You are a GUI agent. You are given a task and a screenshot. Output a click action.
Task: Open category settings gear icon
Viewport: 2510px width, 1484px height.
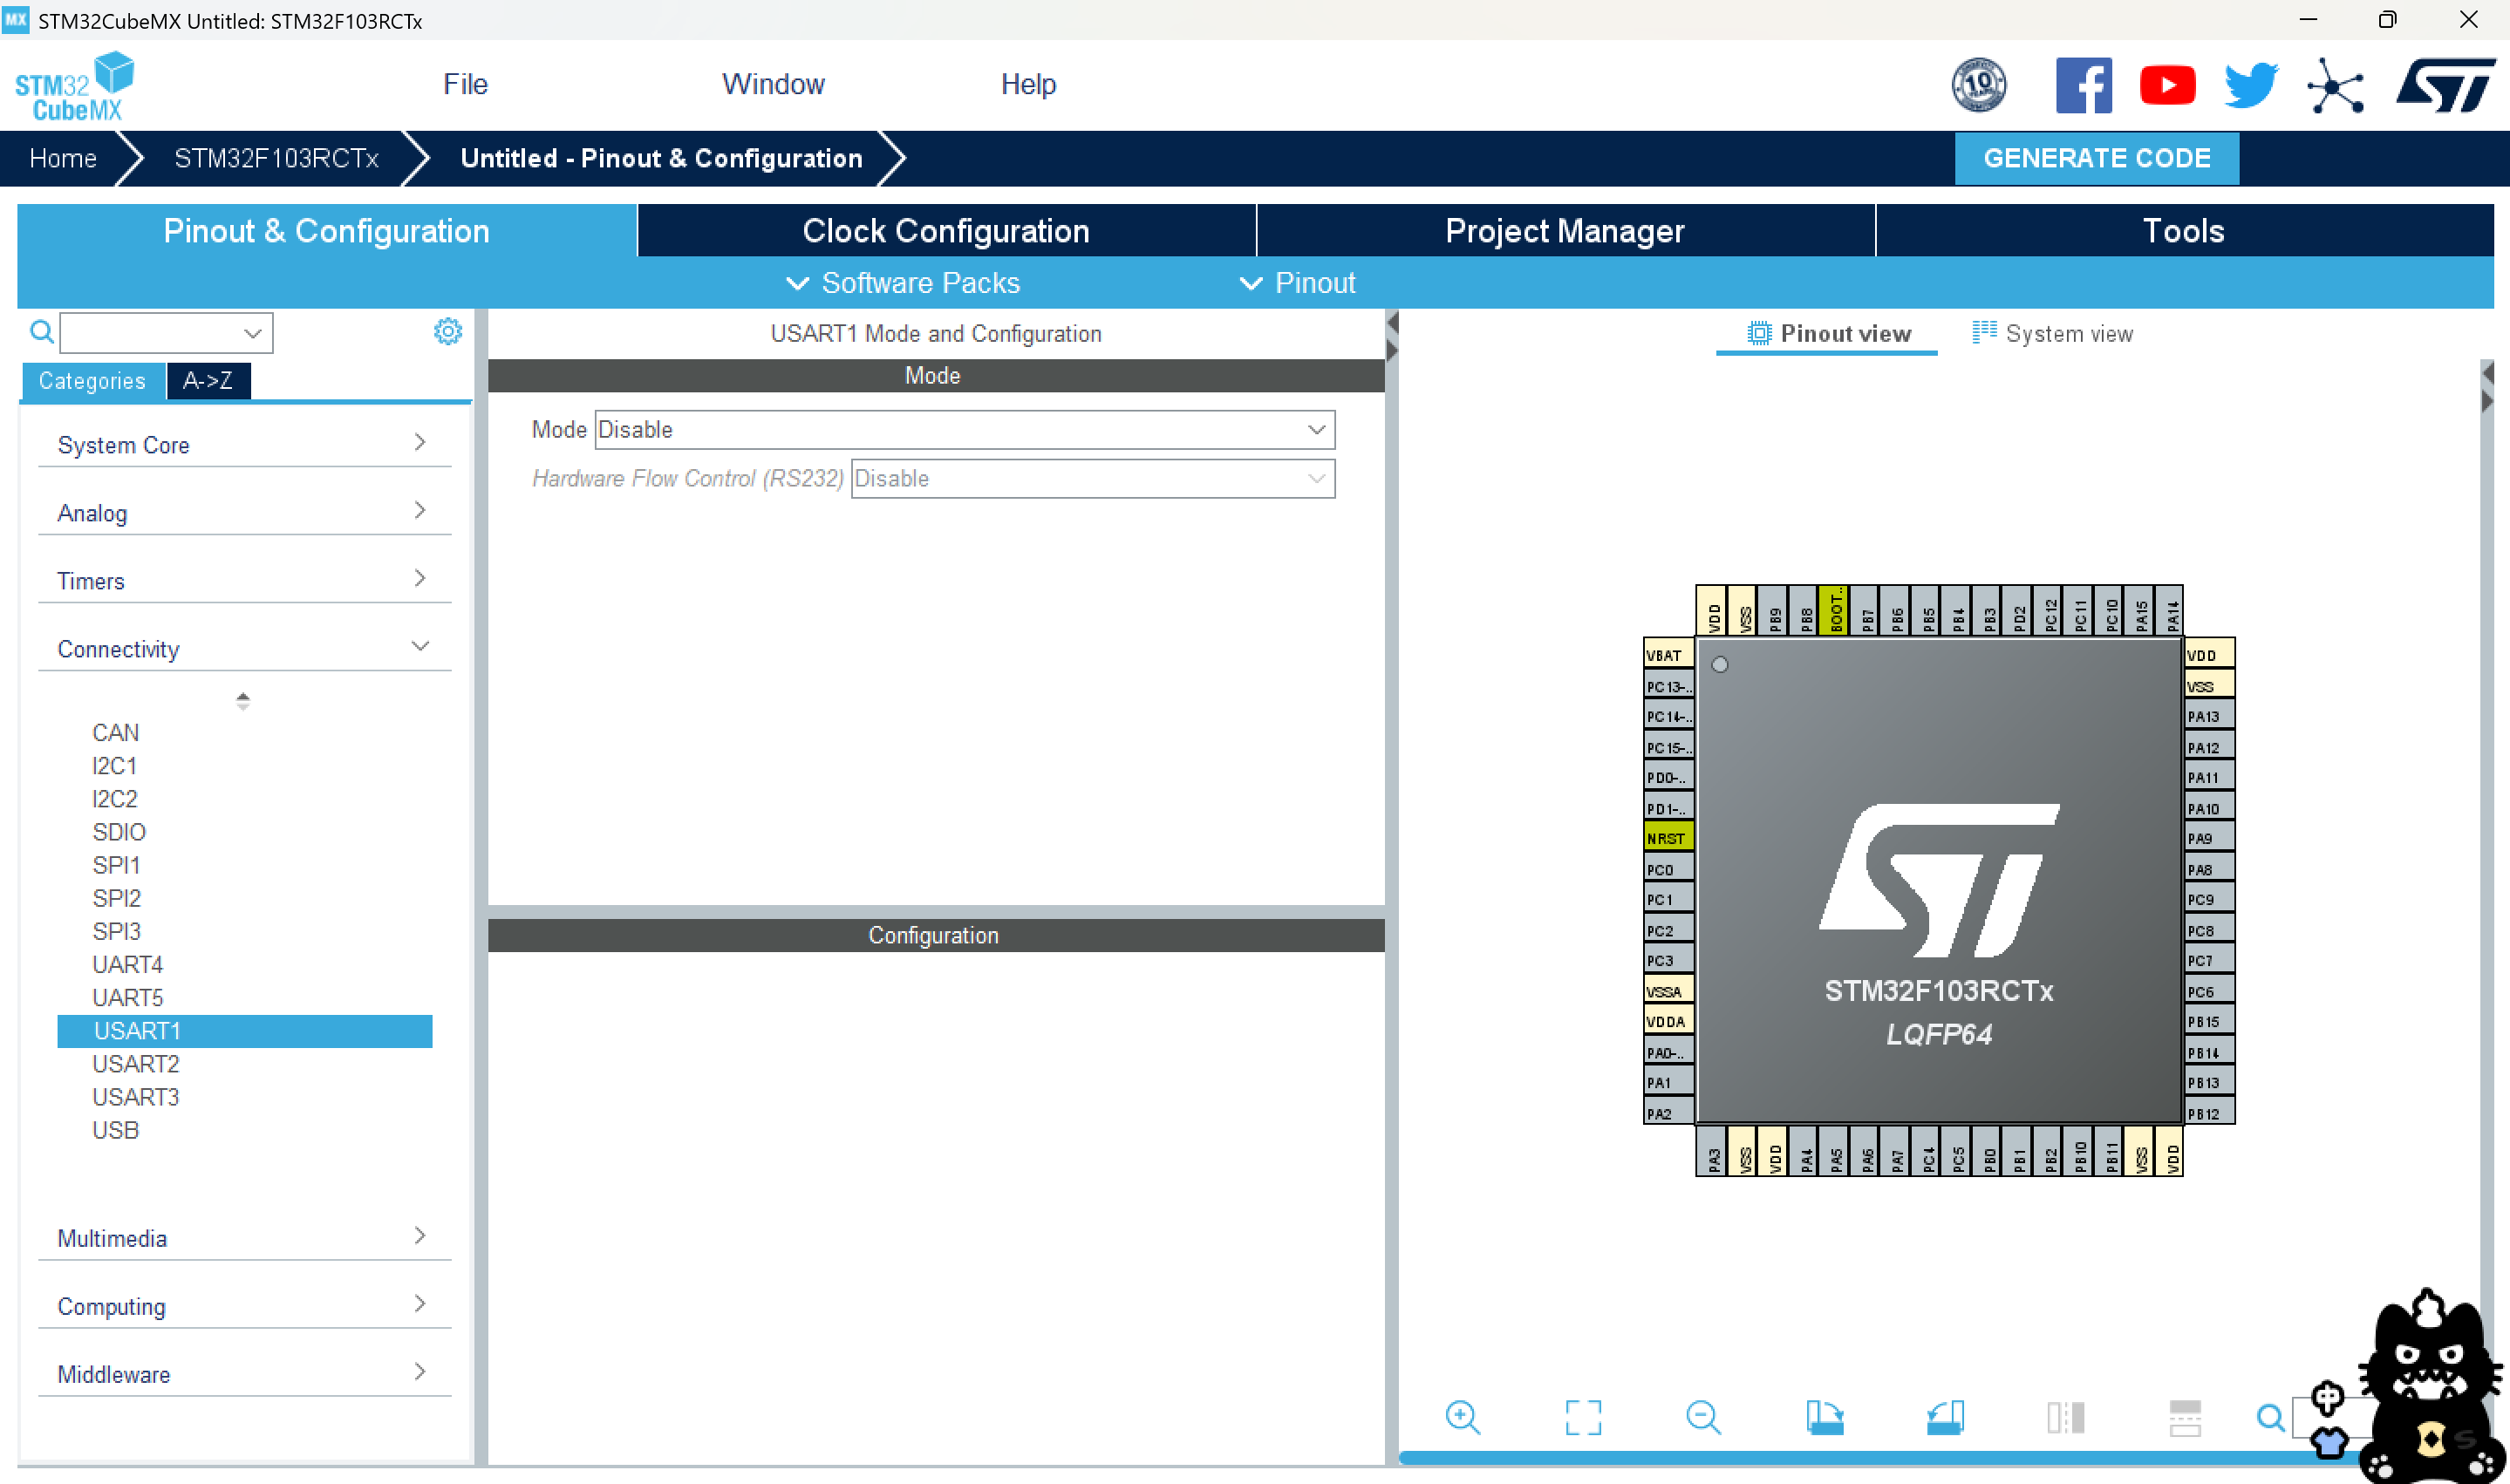pos(448,331)
